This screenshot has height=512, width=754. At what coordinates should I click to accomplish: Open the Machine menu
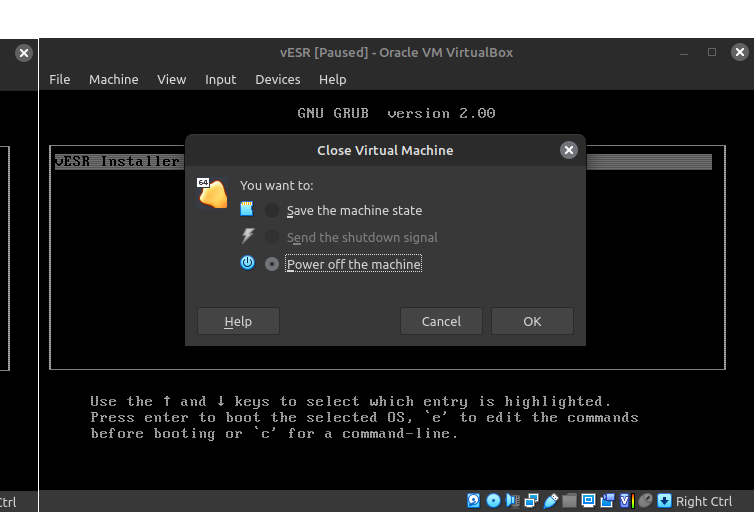(113, 79)
